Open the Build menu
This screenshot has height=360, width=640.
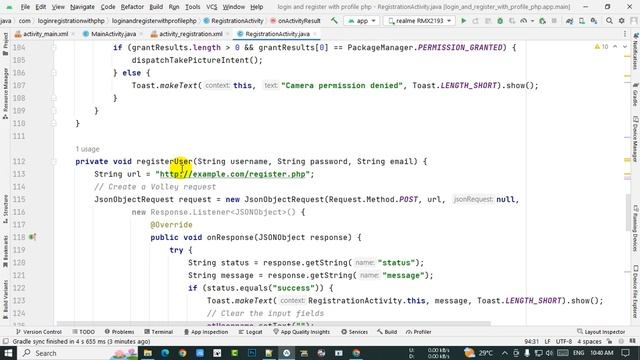pos(156,7)
